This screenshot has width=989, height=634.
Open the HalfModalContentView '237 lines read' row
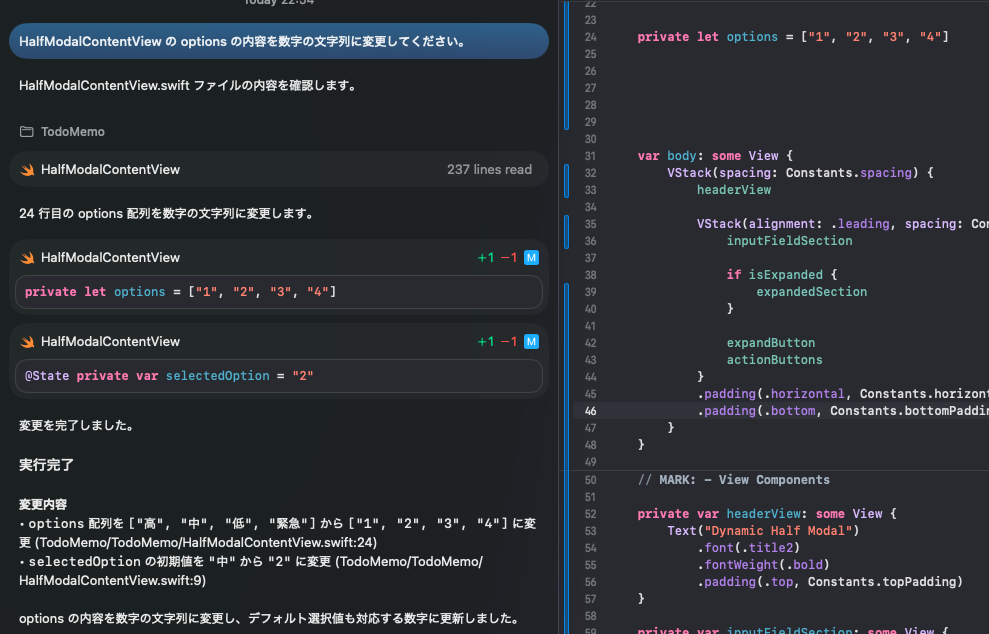pyautogui.click(x=278, y=169)
